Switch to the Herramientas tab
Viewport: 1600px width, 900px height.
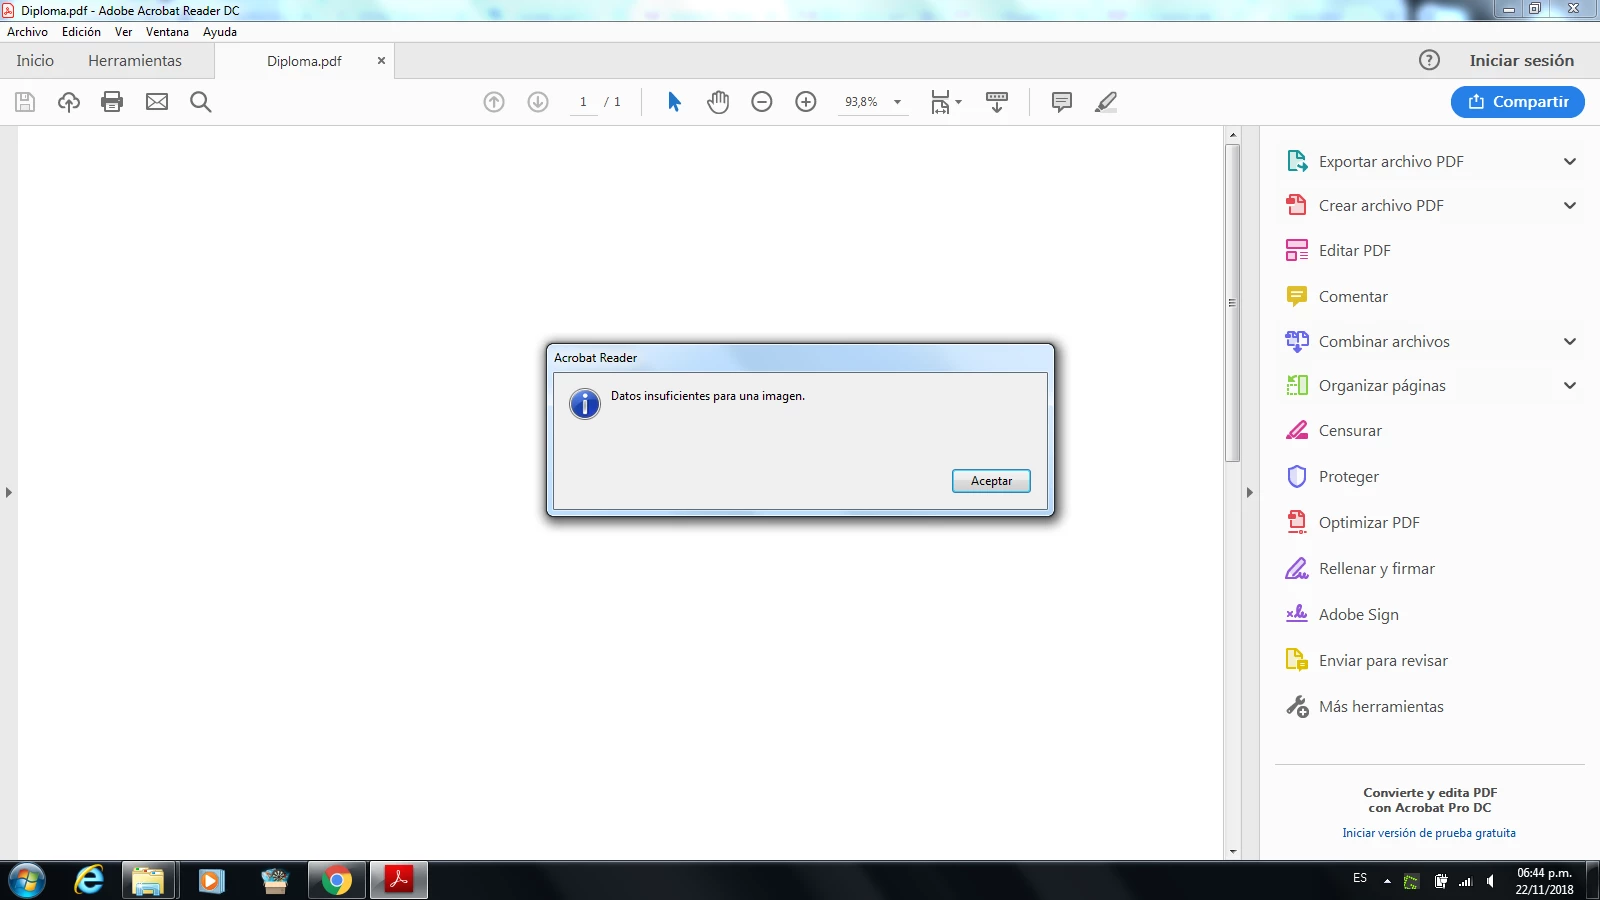point(135,61)
